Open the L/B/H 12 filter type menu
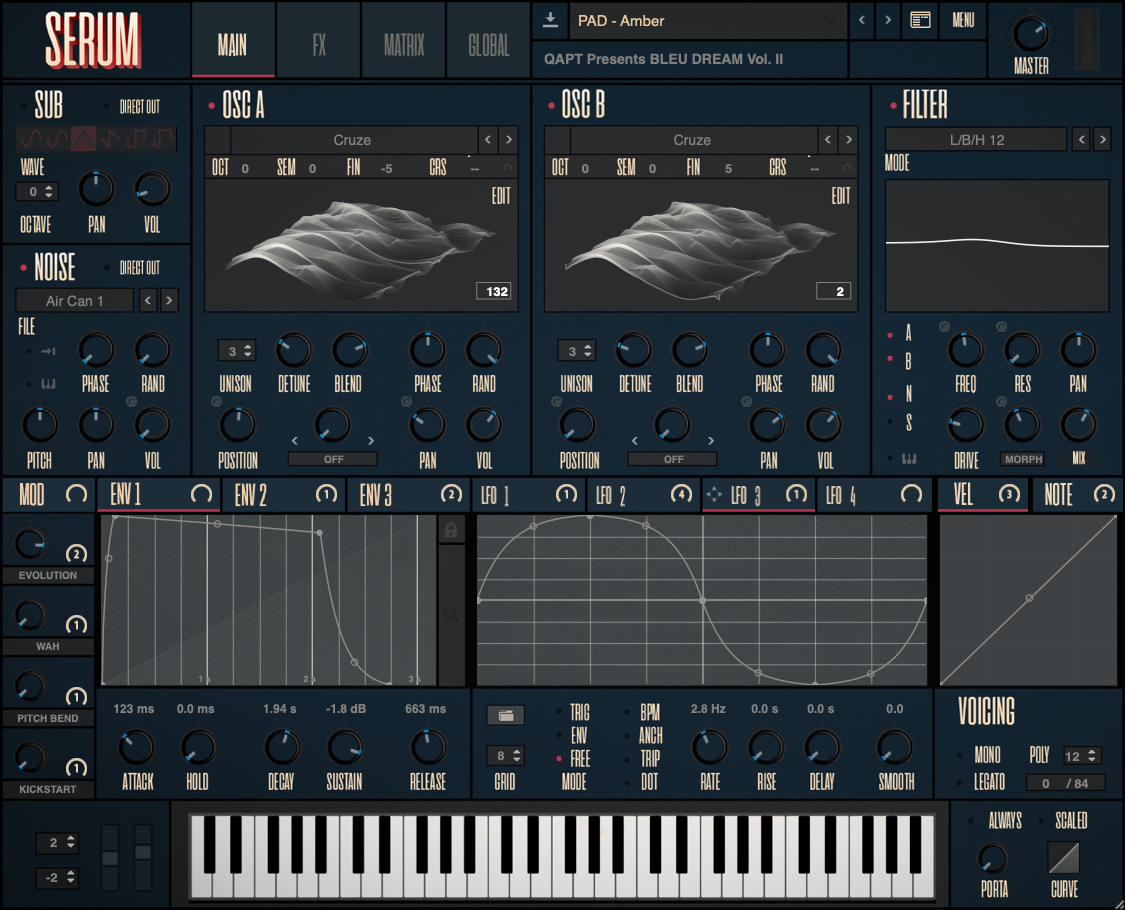 point(976,140)
